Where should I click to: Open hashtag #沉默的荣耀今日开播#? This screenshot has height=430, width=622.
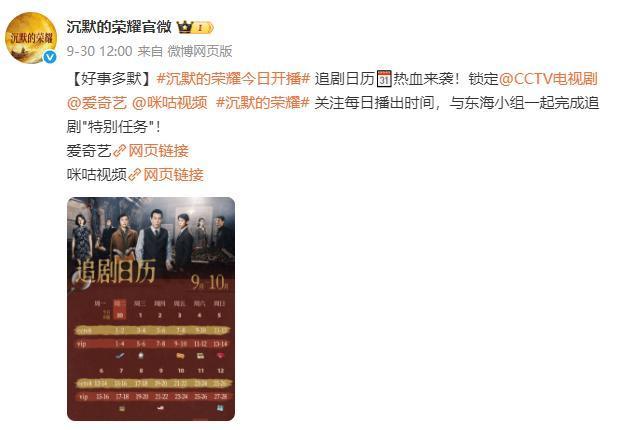[233, 79]
